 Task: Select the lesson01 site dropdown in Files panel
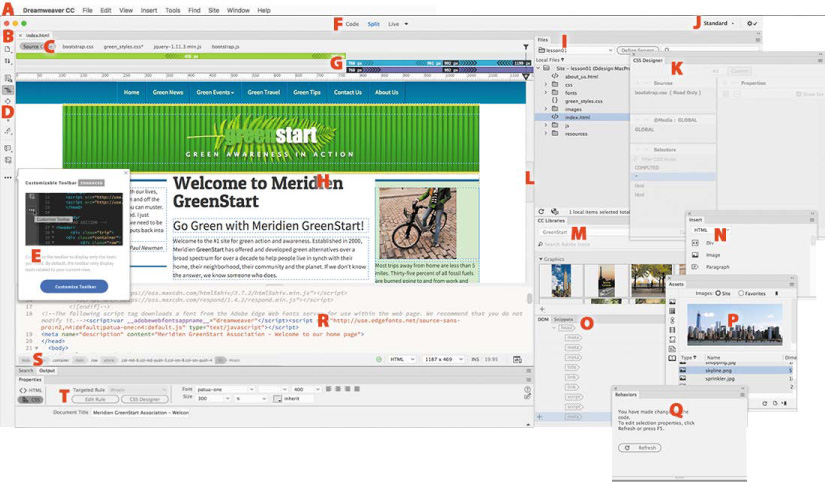pyautogui.click(x=576, y=51)
